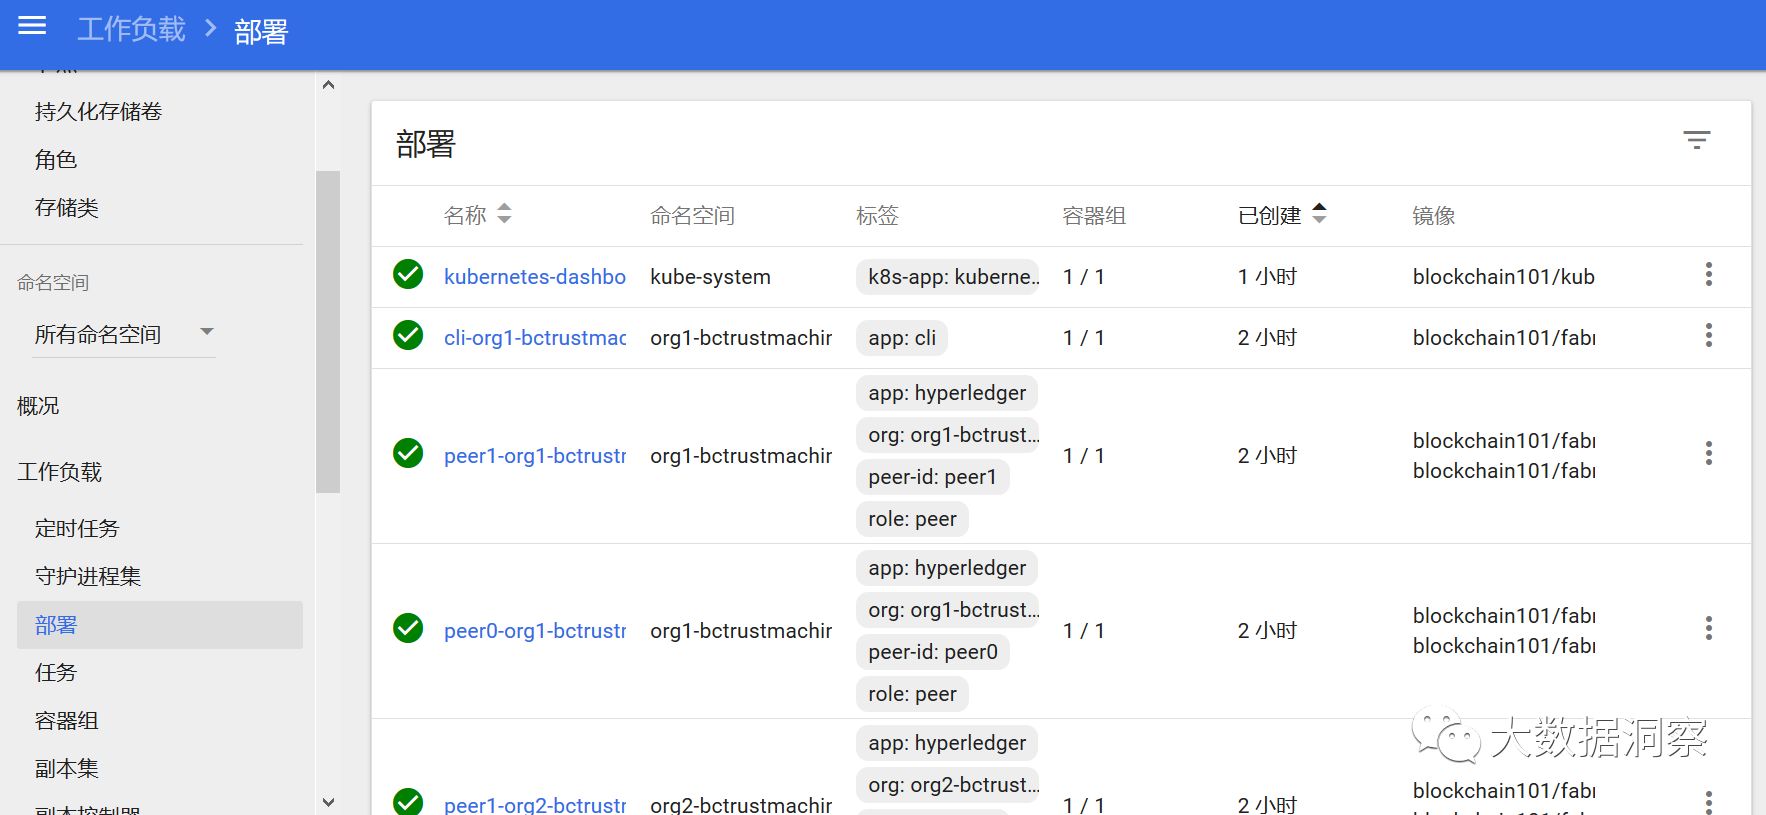This screenshot has width=1766, height=815.
Task: Open the filter icon in deployments card
Action: pyautogui.click(x=1696, y=141)
